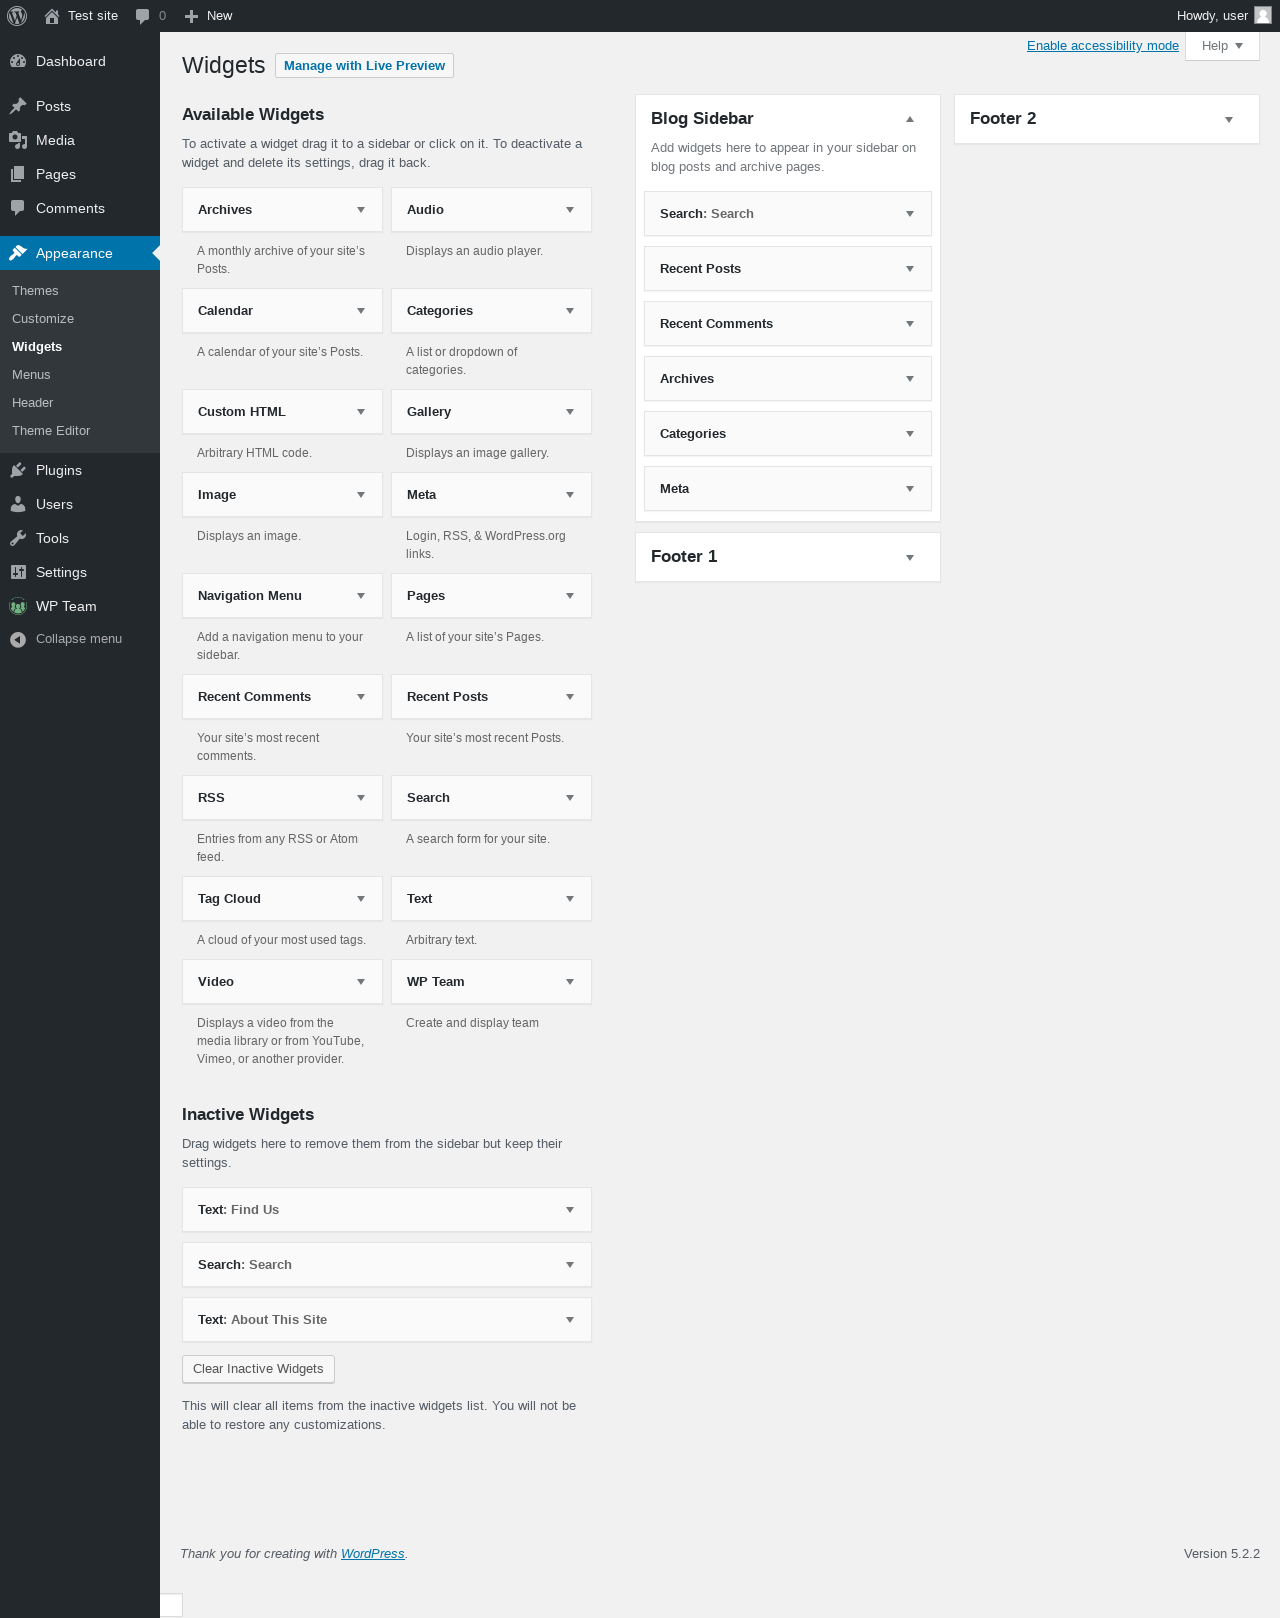Open Themes submenu item

tap(35, 291)
